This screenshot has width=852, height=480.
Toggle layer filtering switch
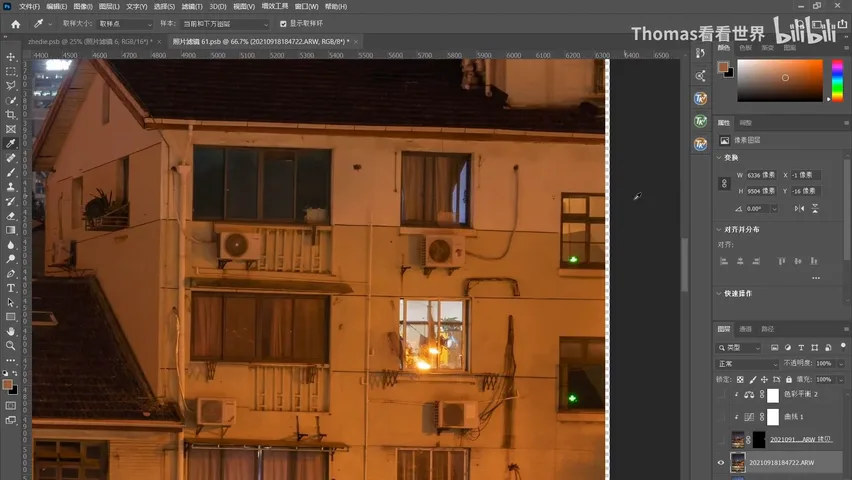click(843, 346)
